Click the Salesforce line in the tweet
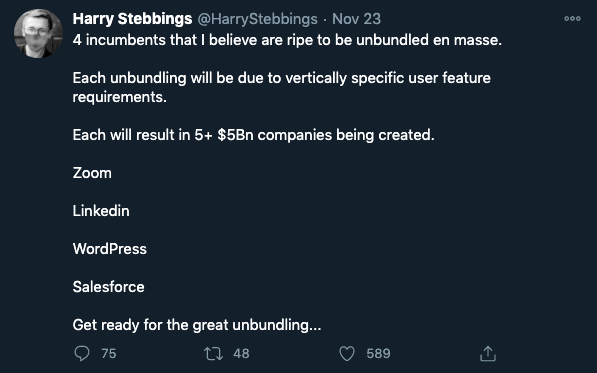Image resolution: width=597 pixels, height=373 pixels. coord(109,287)
